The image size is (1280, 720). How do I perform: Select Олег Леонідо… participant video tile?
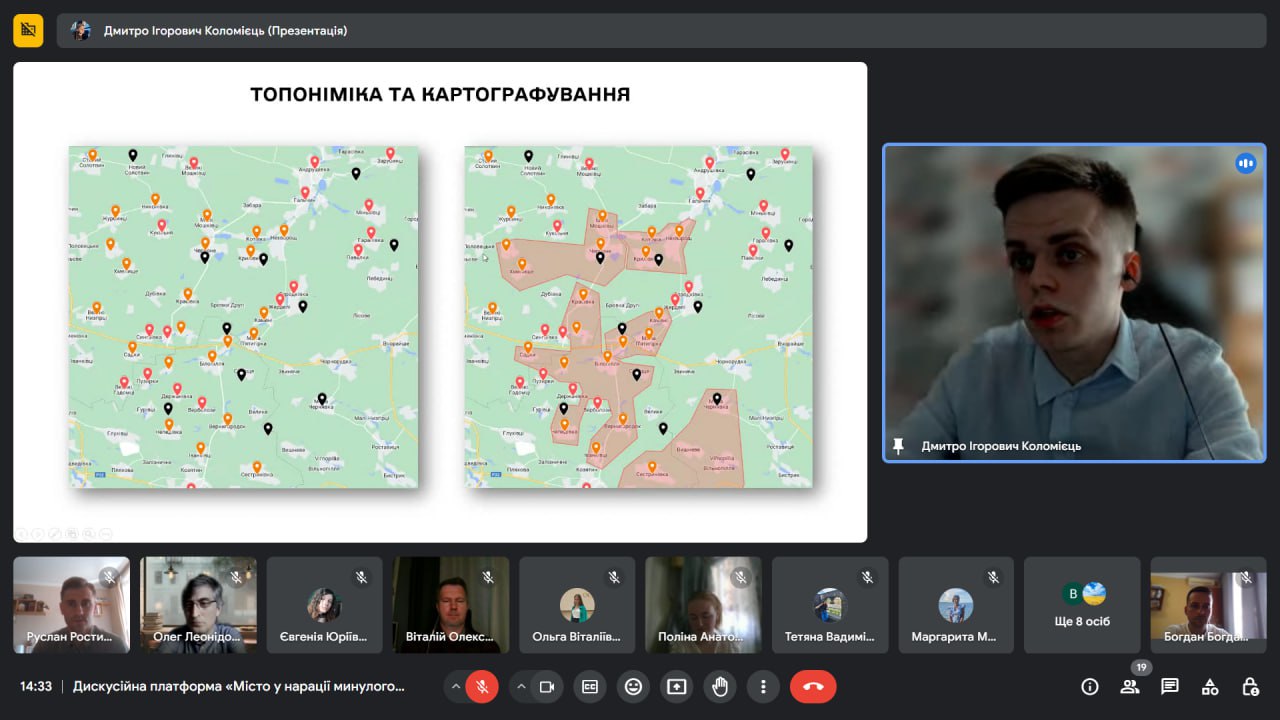click(198, 605)
